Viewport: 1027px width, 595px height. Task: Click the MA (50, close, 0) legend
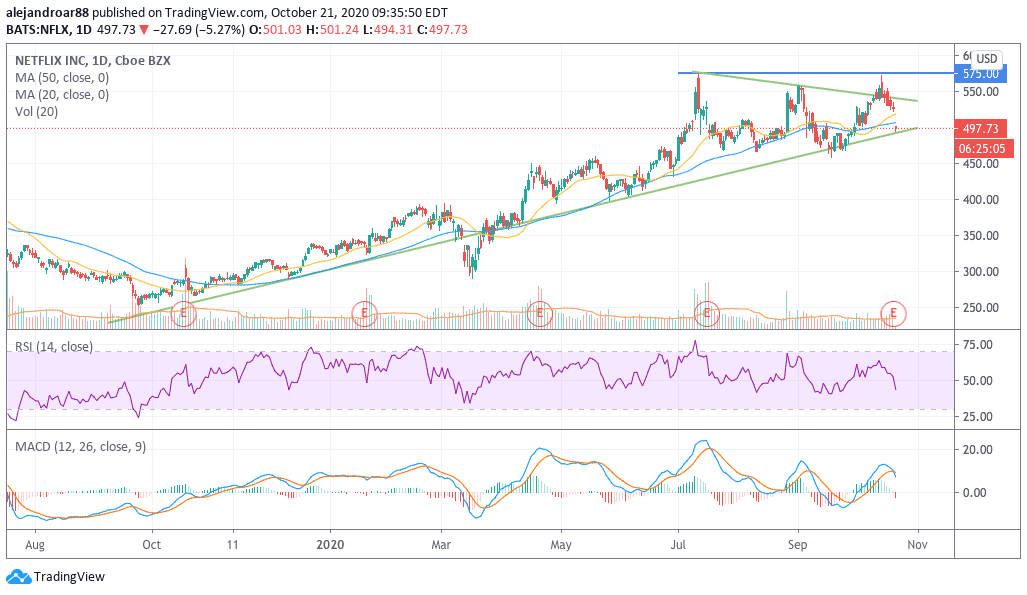62,77
